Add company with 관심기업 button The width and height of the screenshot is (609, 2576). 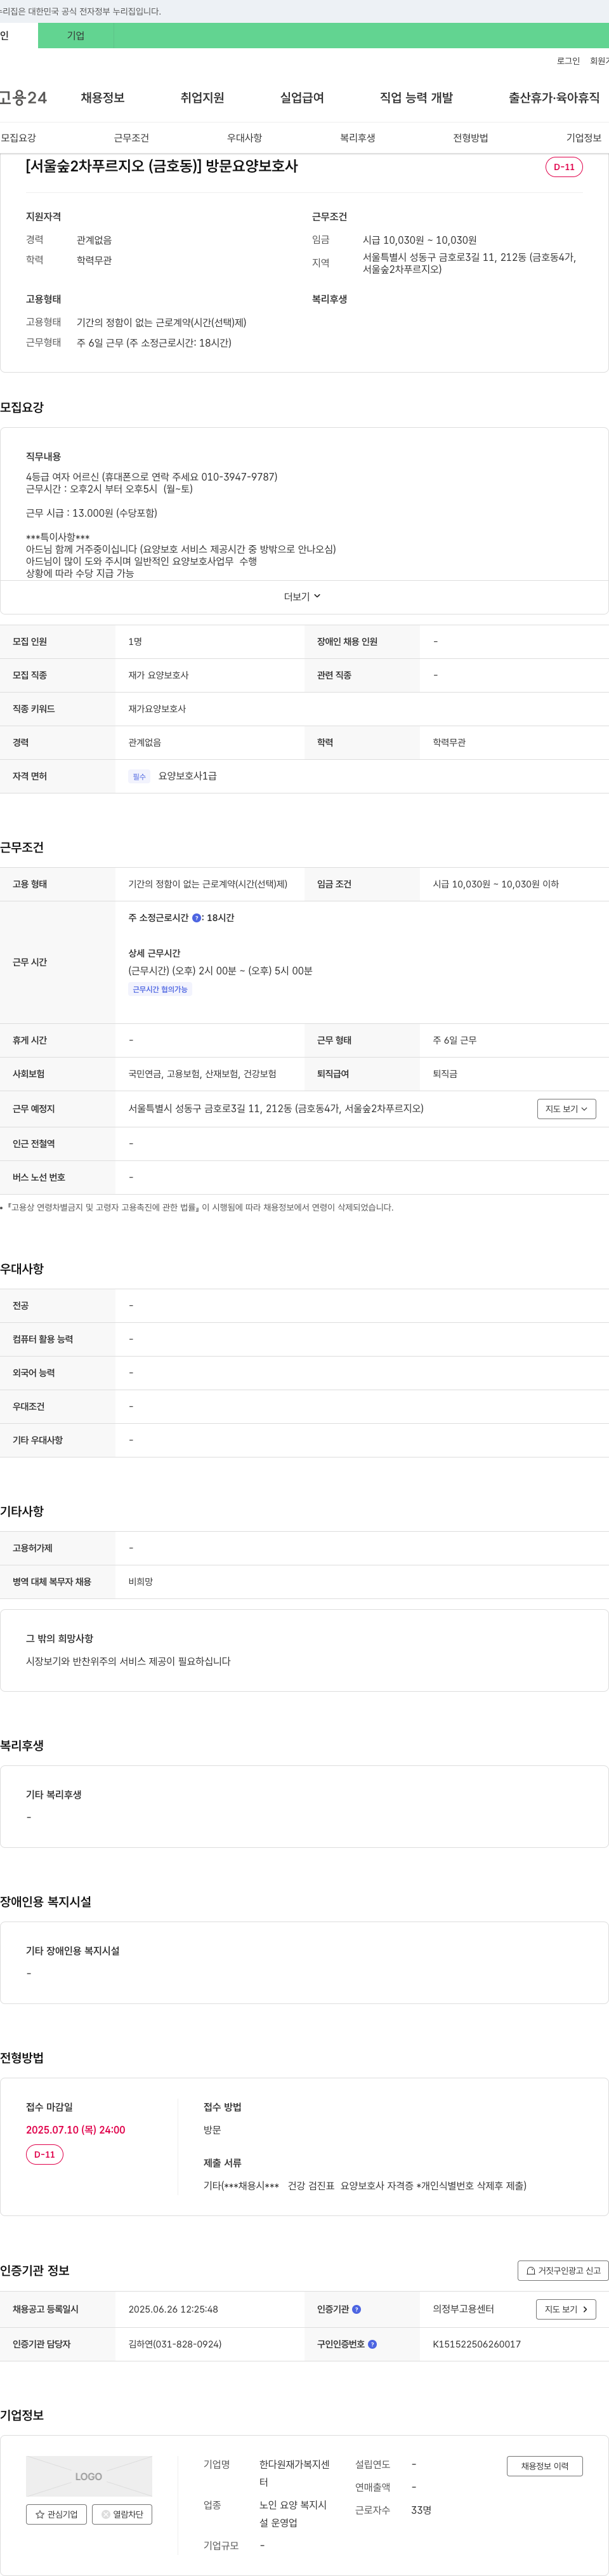click(x=56, y=2514)
